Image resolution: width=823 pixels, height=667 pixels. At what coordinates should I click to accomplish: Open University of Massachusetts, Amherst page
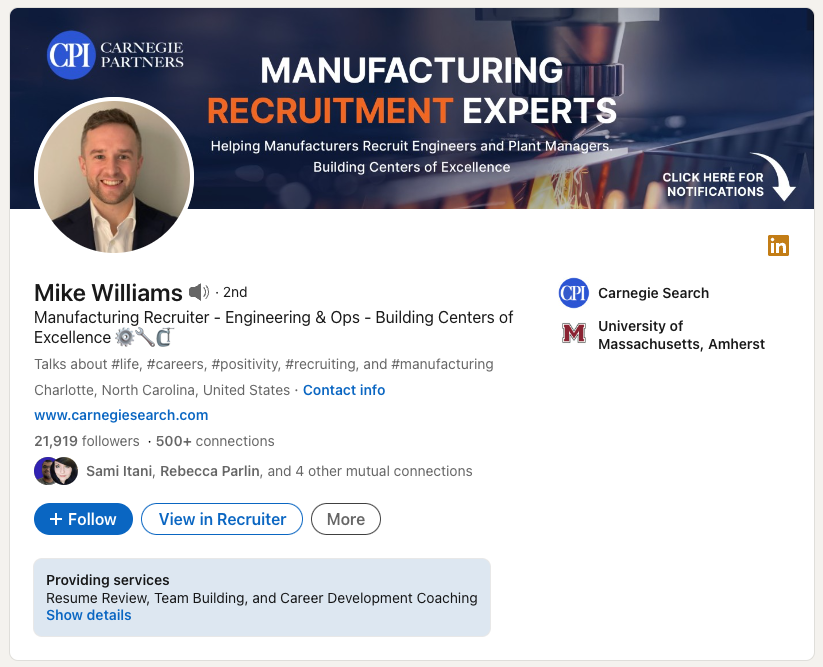[681, 335]
